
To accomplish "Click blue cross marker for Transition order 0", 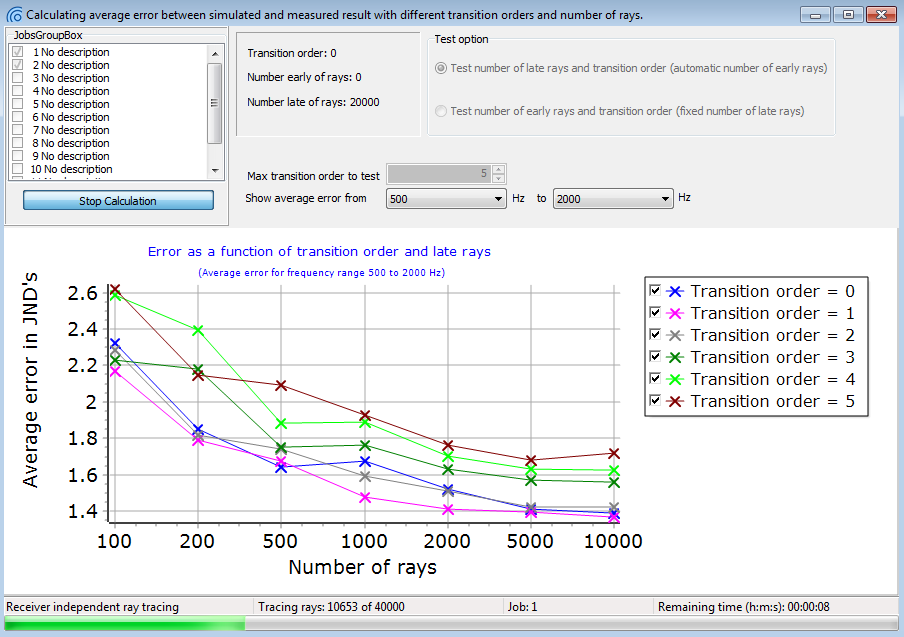I will [x=675, y=291].
